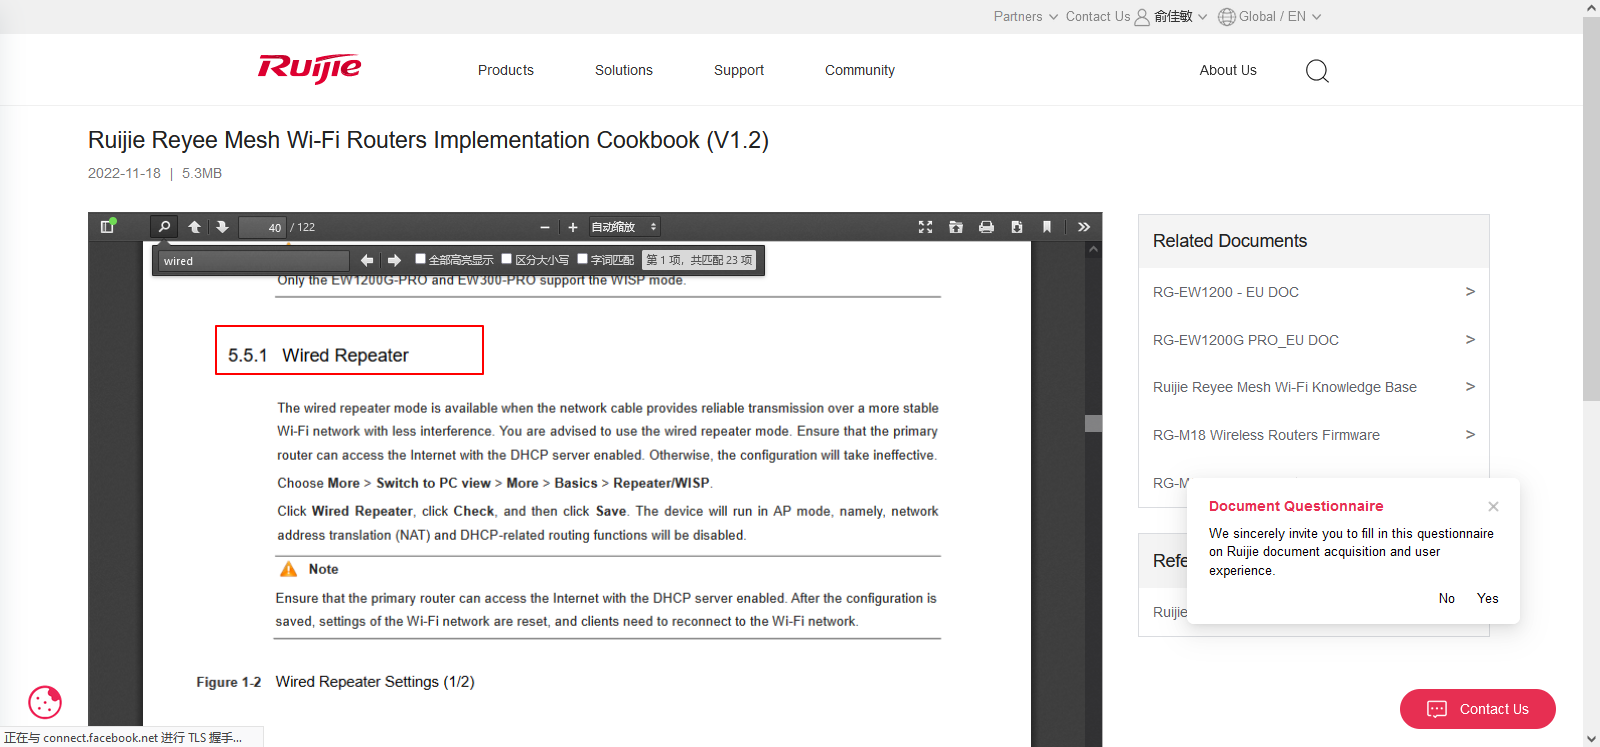Open a local PDF file
This screenshot has height=747, width=1600.
(956, 227)
